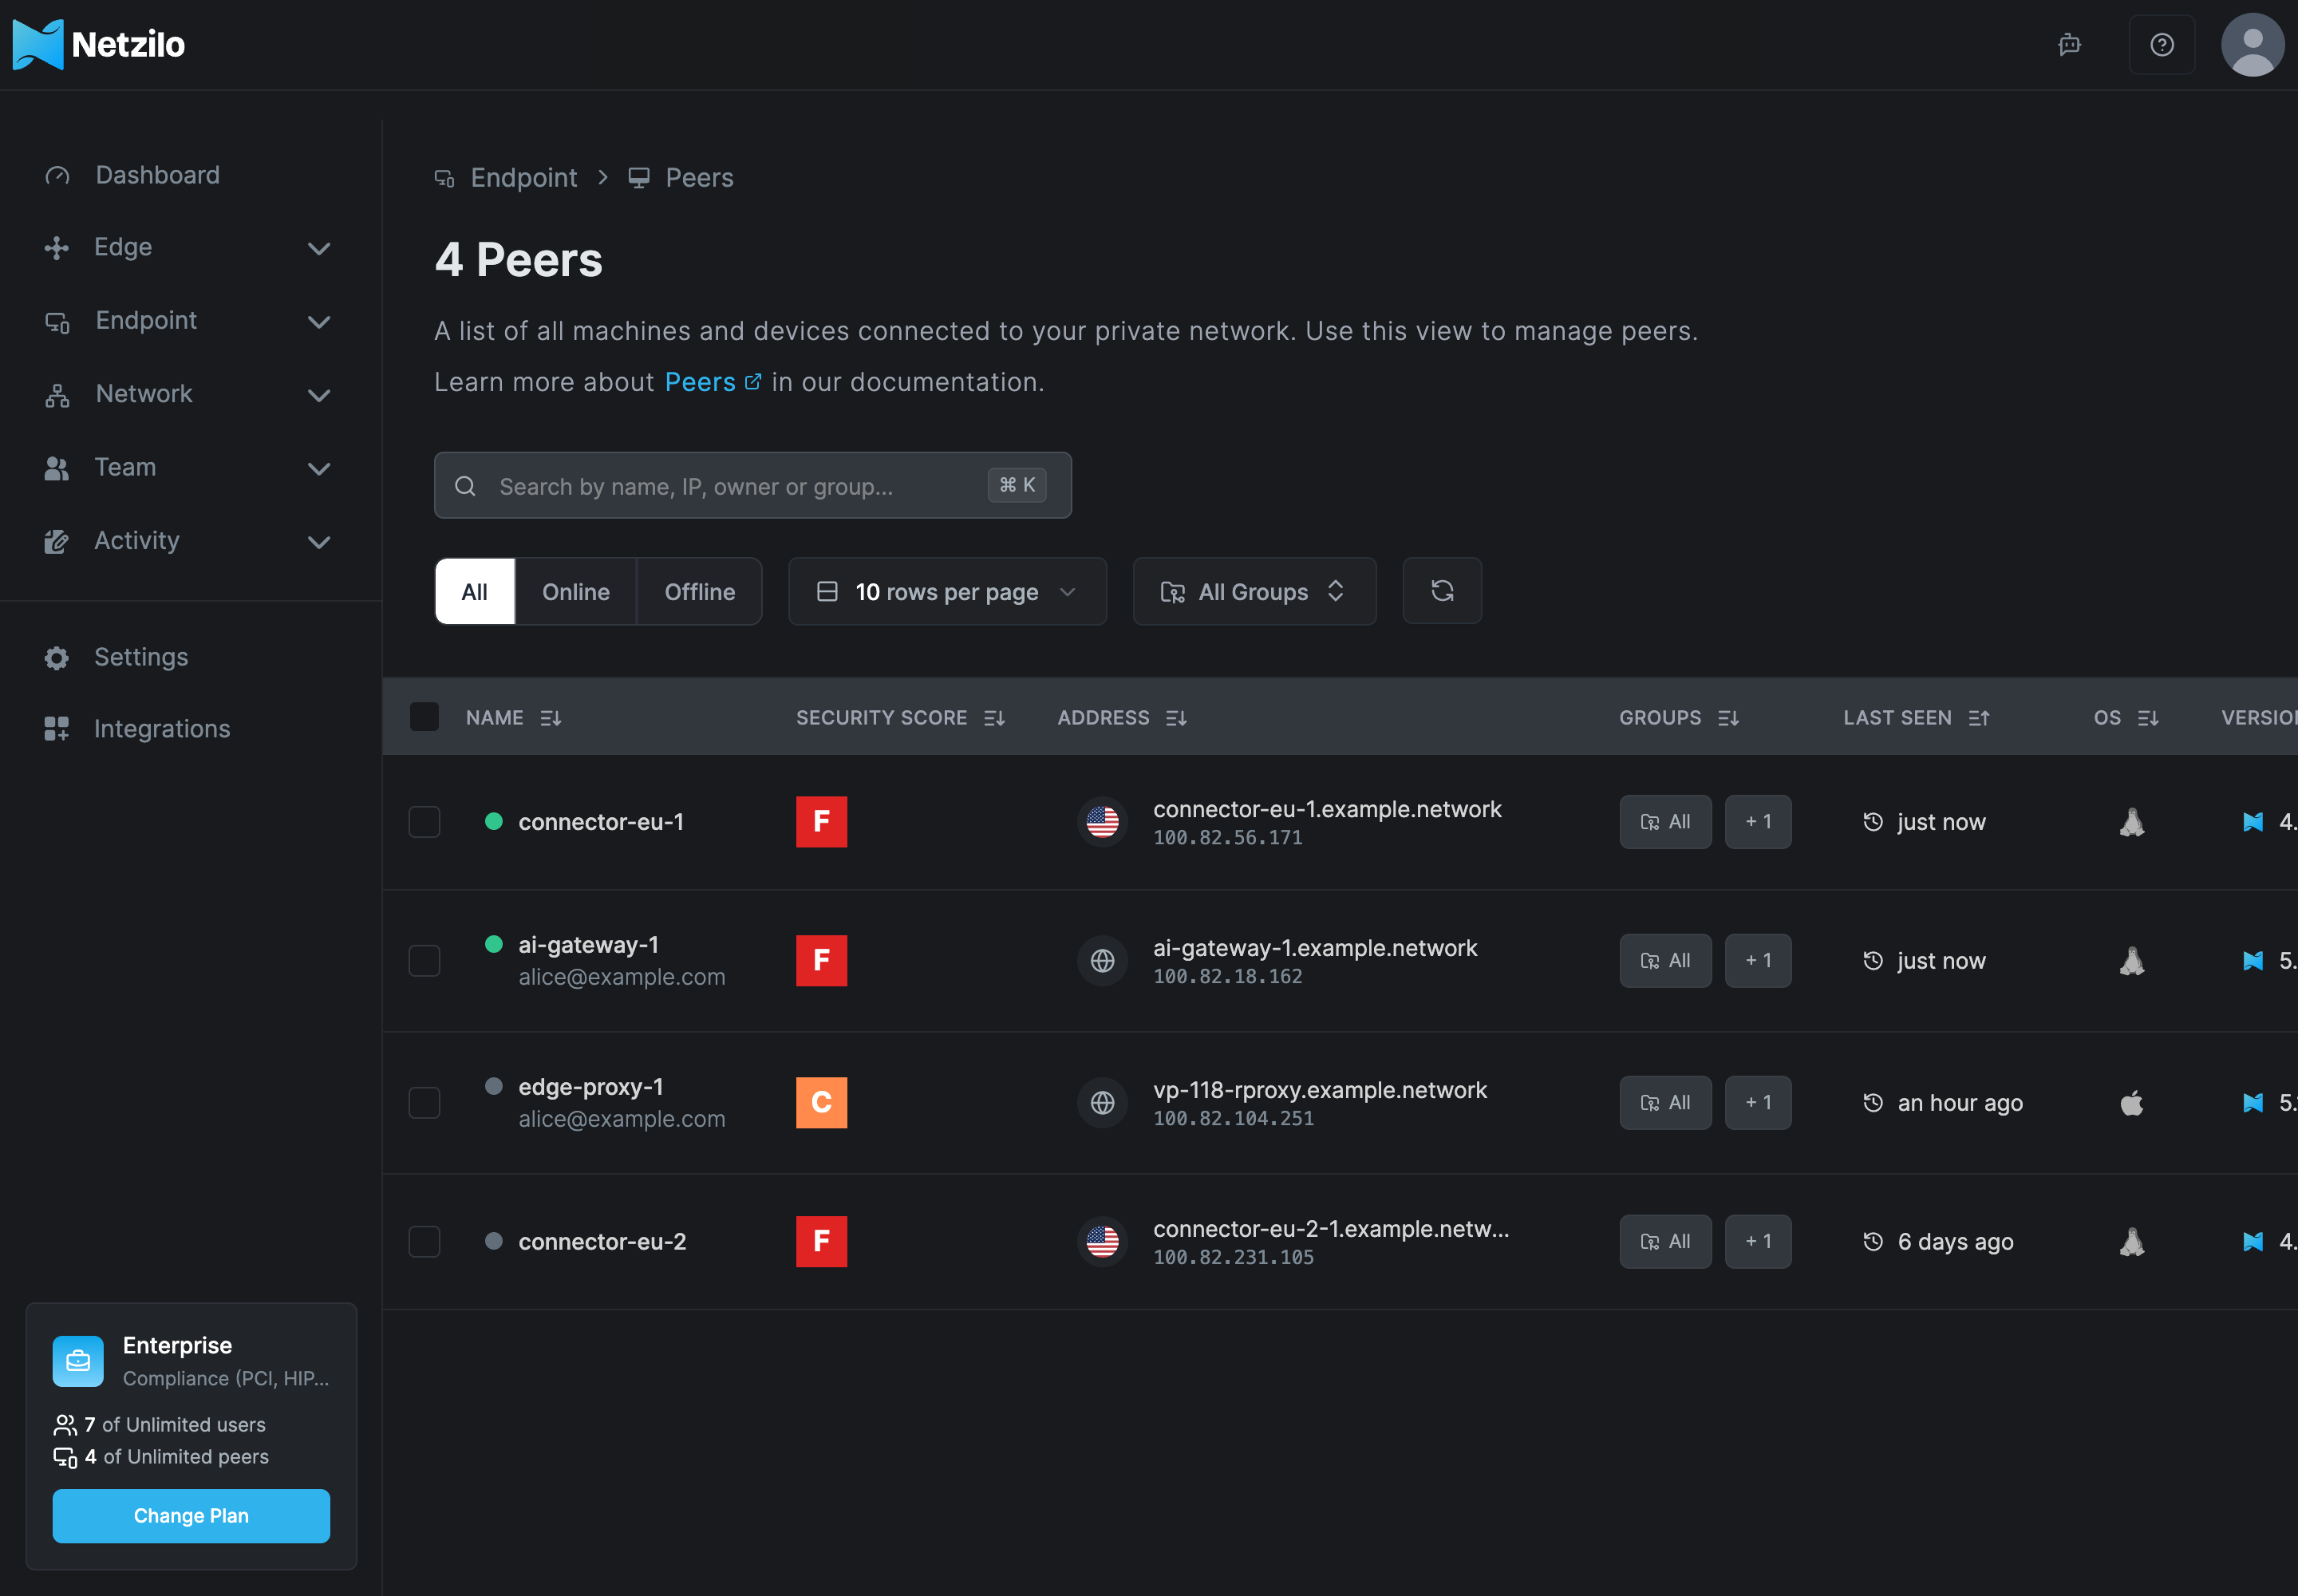Sort by Last Seen sort icon

coord(1979,718)
